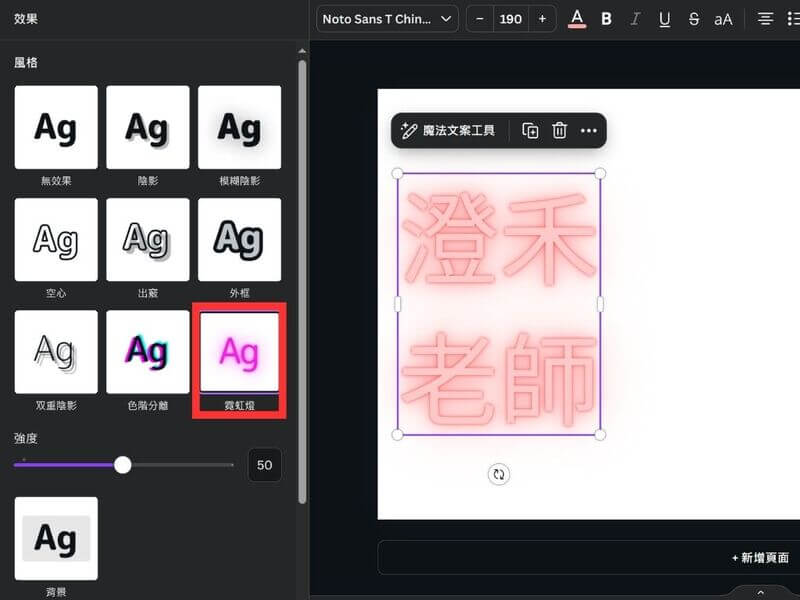
Task: Open text alignment options
Action: 765,19
